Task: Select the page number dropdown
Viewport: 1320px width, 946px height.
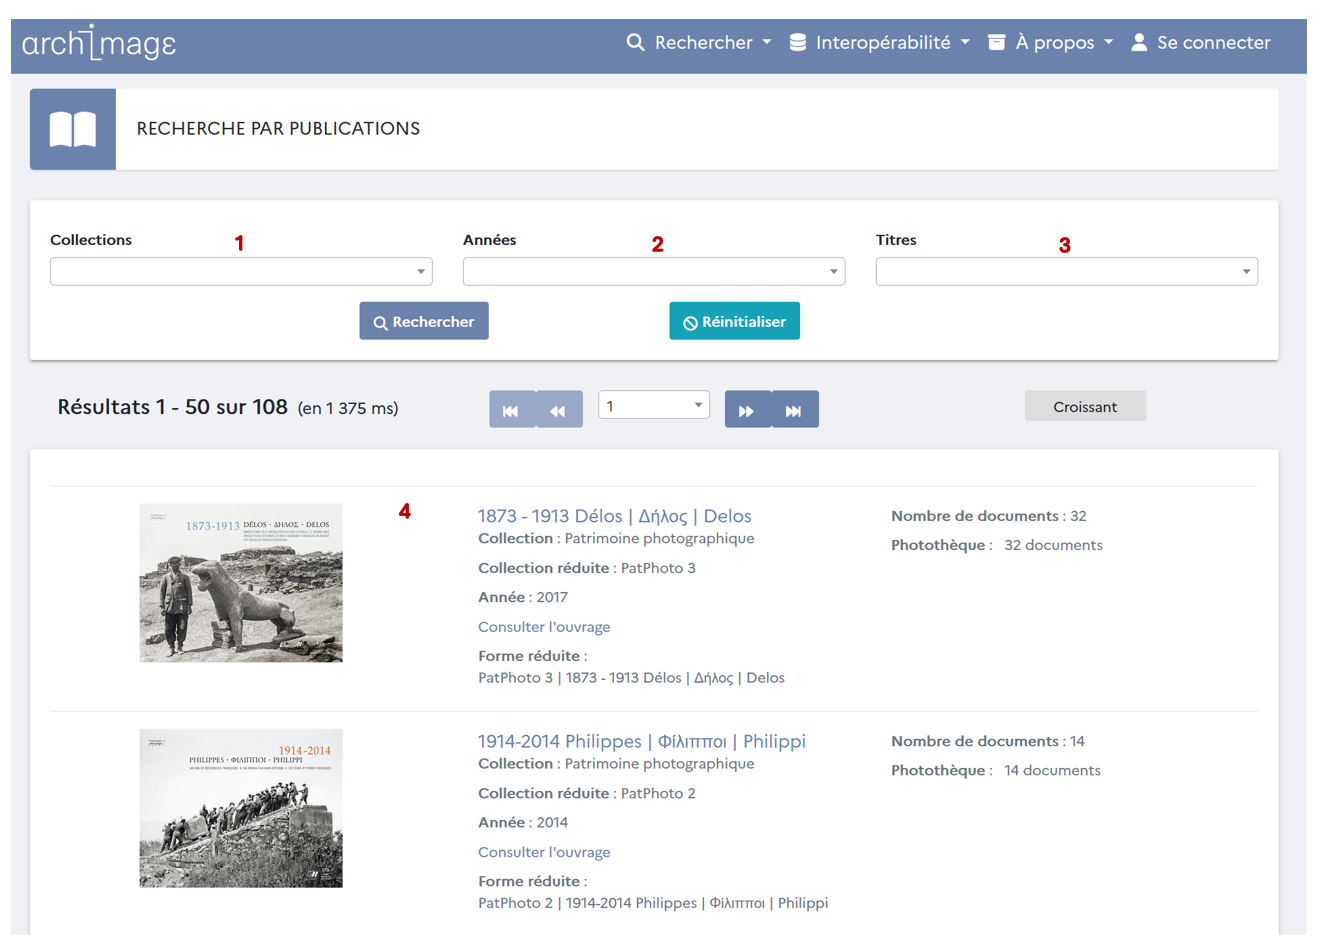Action: pyautogui.click(x=654, y=405)
